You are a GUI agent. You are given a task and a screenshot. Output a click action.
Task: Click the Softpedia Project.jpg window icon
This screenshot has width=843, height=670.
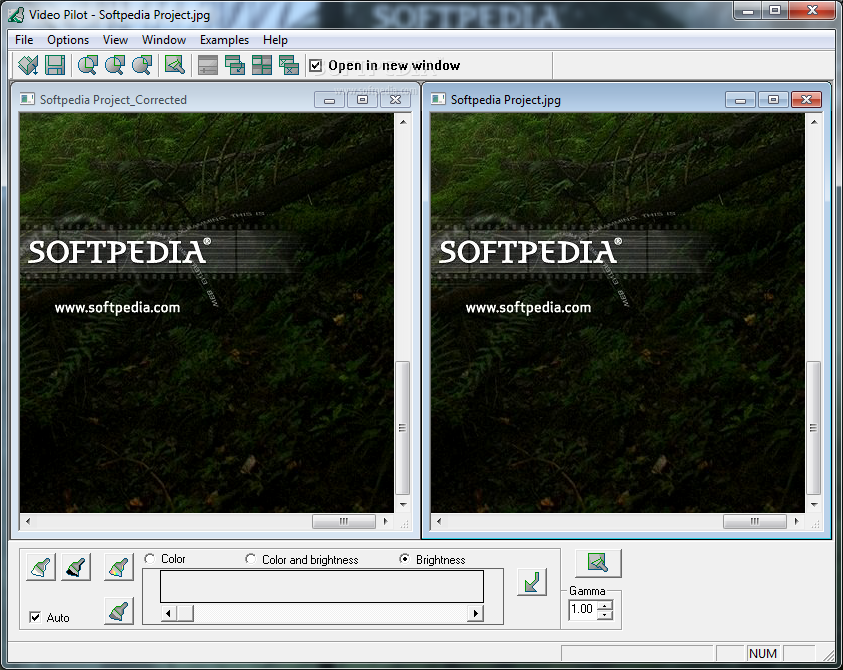point(438,99)
